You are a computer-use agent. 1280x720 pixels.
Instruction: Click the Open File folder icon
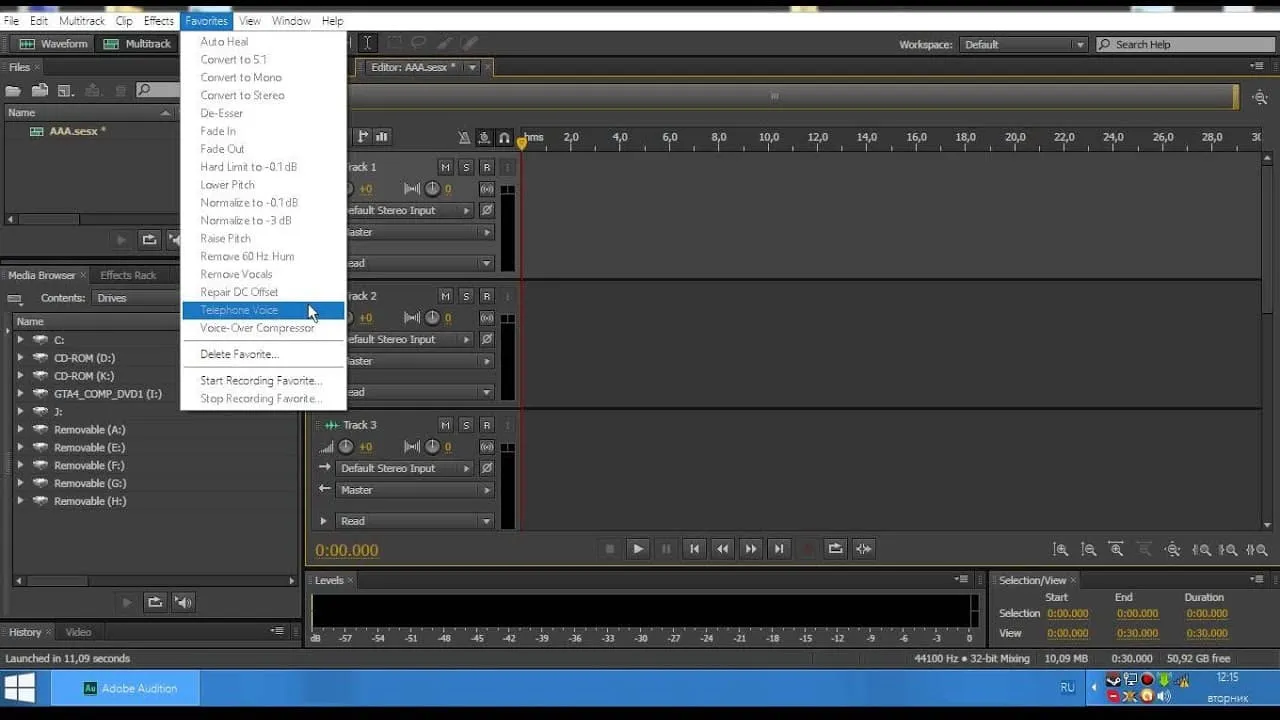[x=14, y=91]
